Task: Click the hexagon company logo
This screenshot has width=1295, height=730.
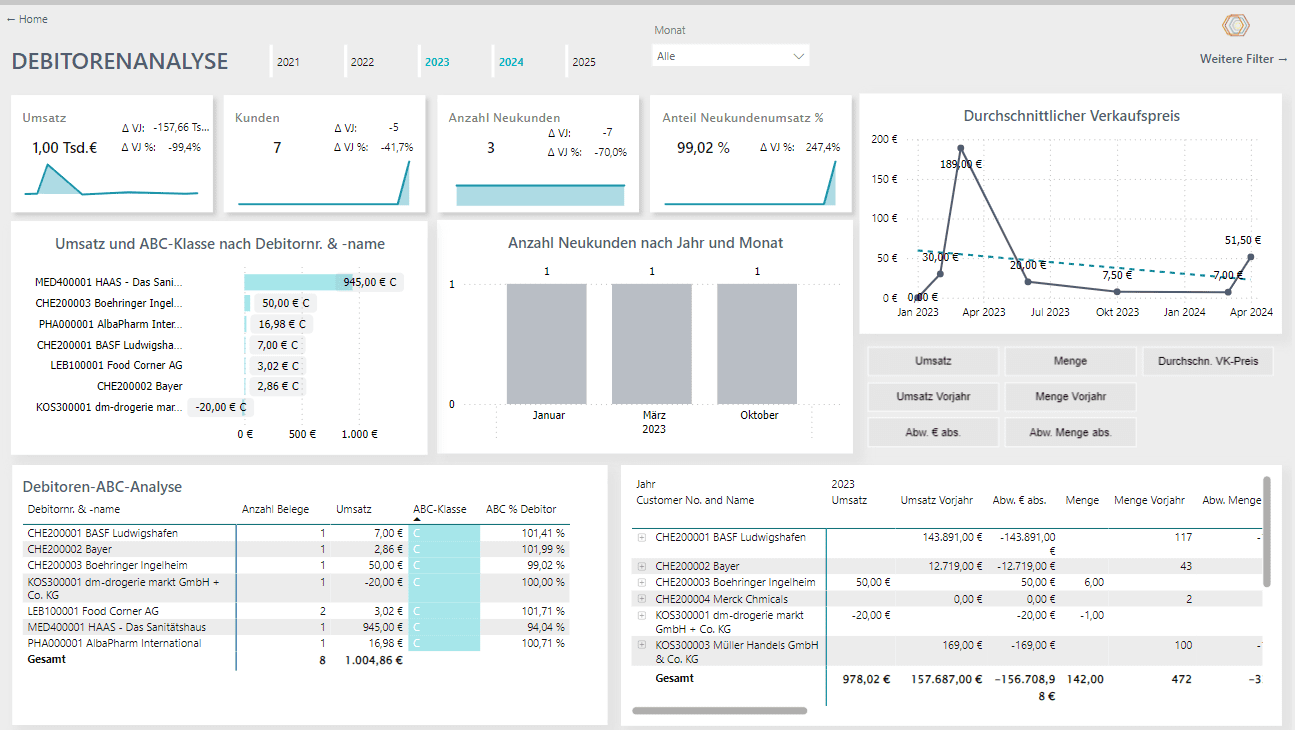Action: 1237,25
